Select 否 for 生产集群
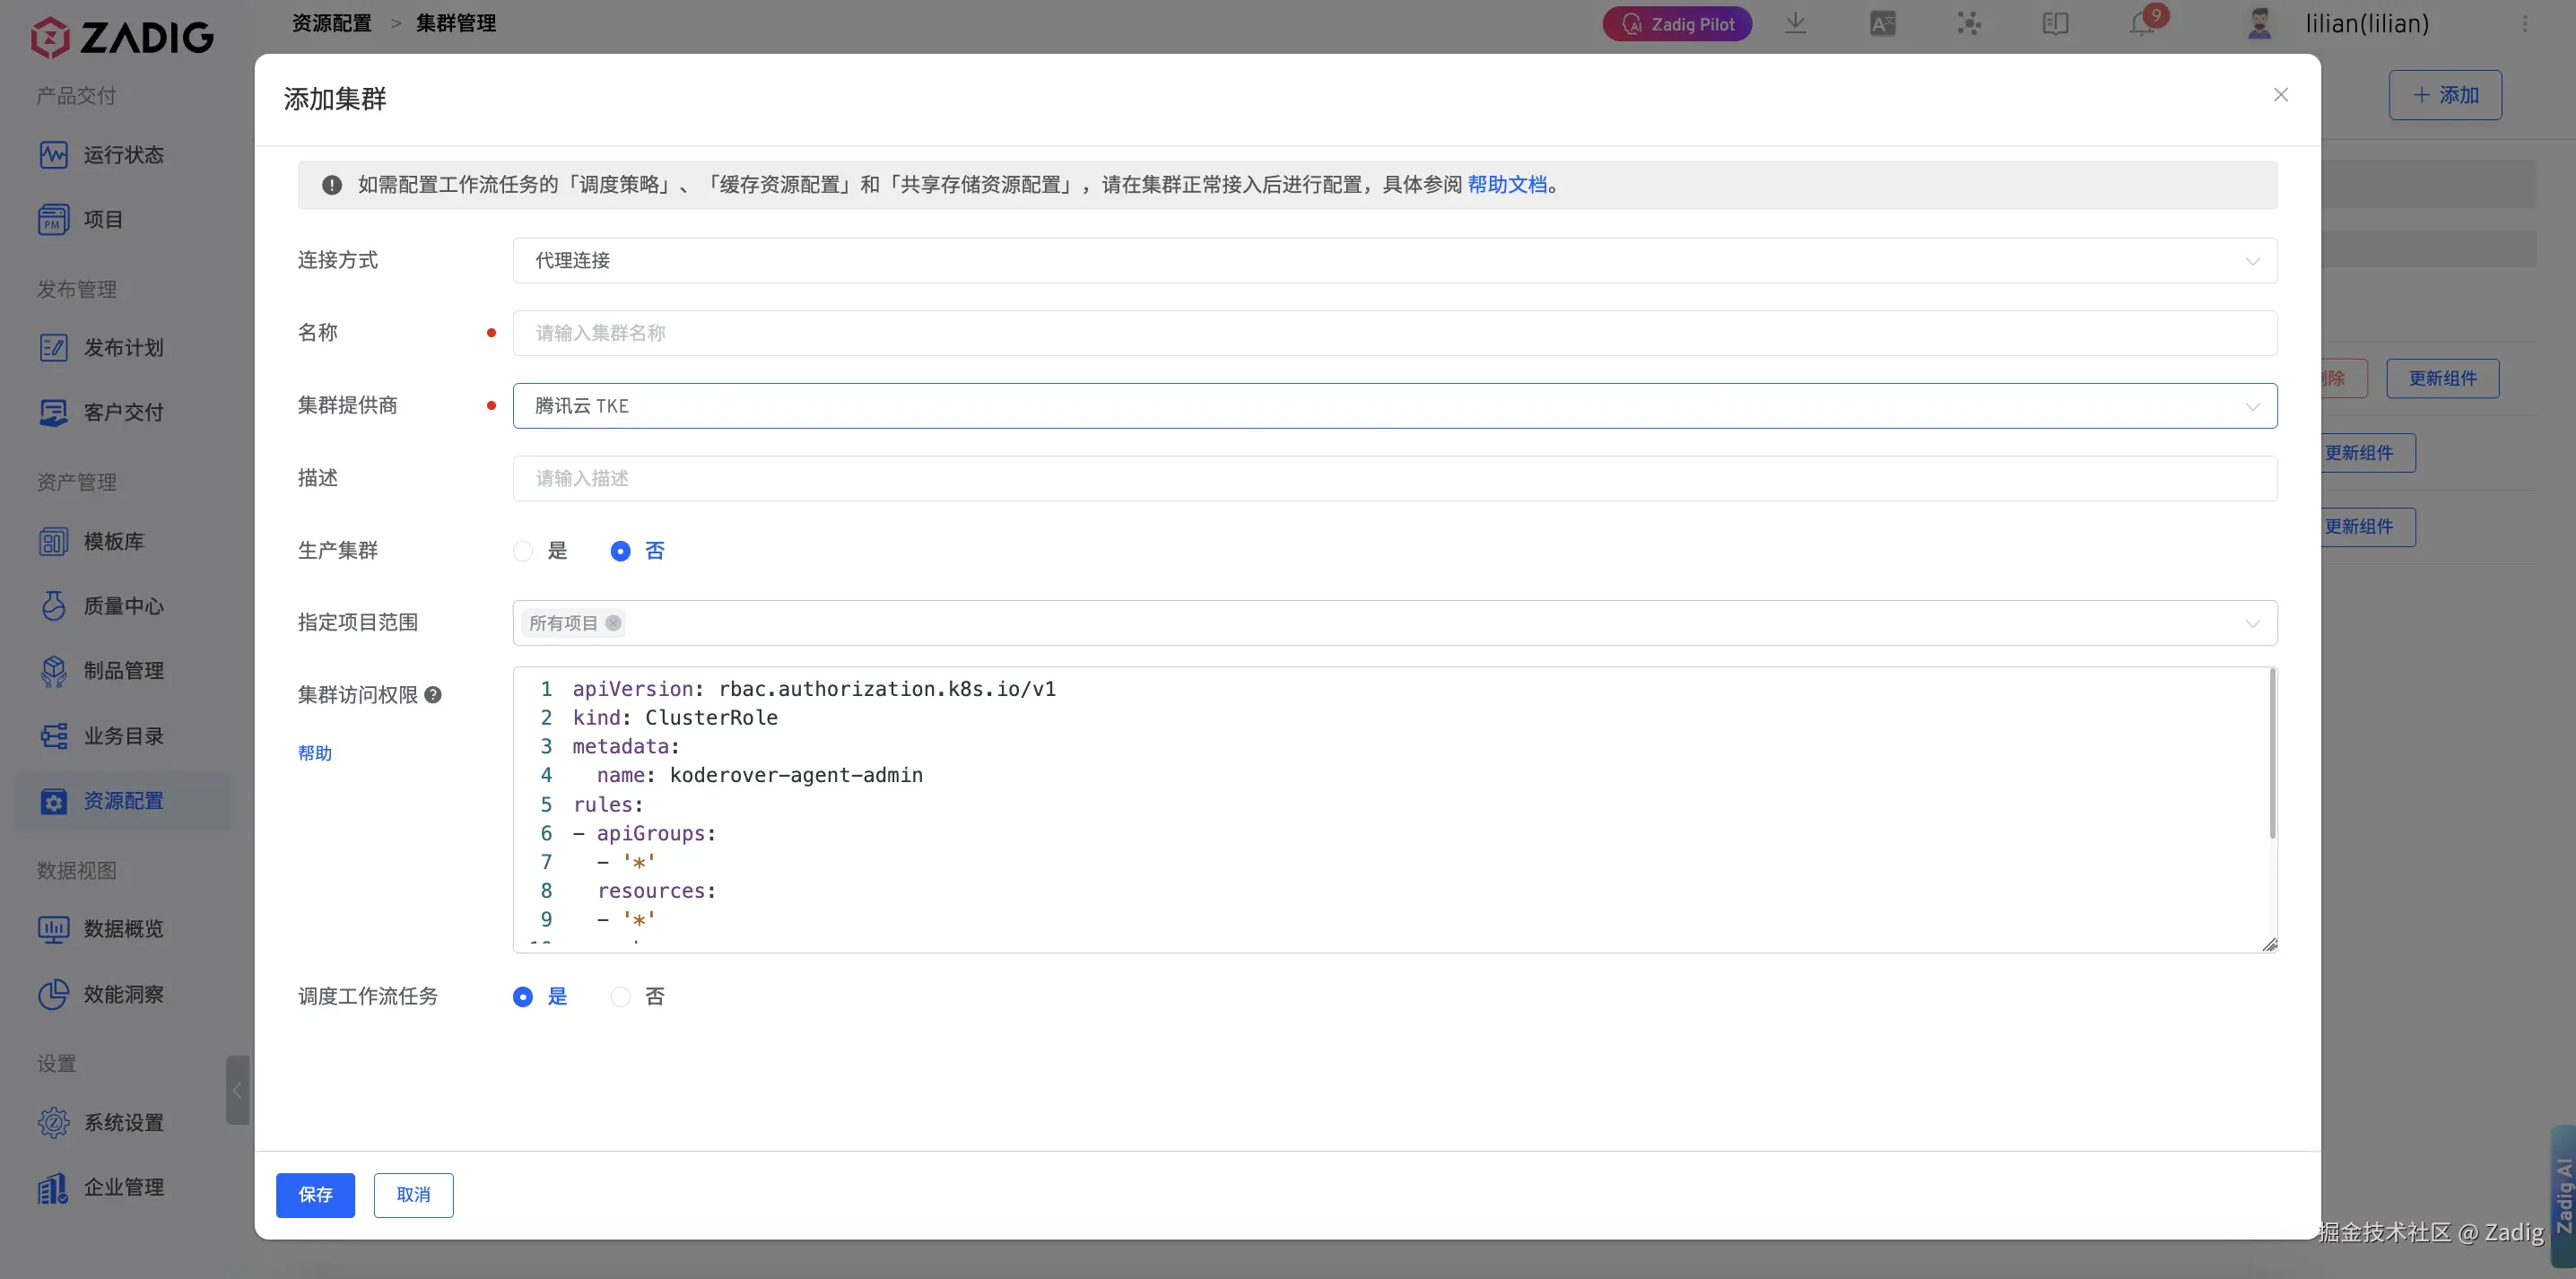Screen dimensions: 2576x1279 (621, 551)
